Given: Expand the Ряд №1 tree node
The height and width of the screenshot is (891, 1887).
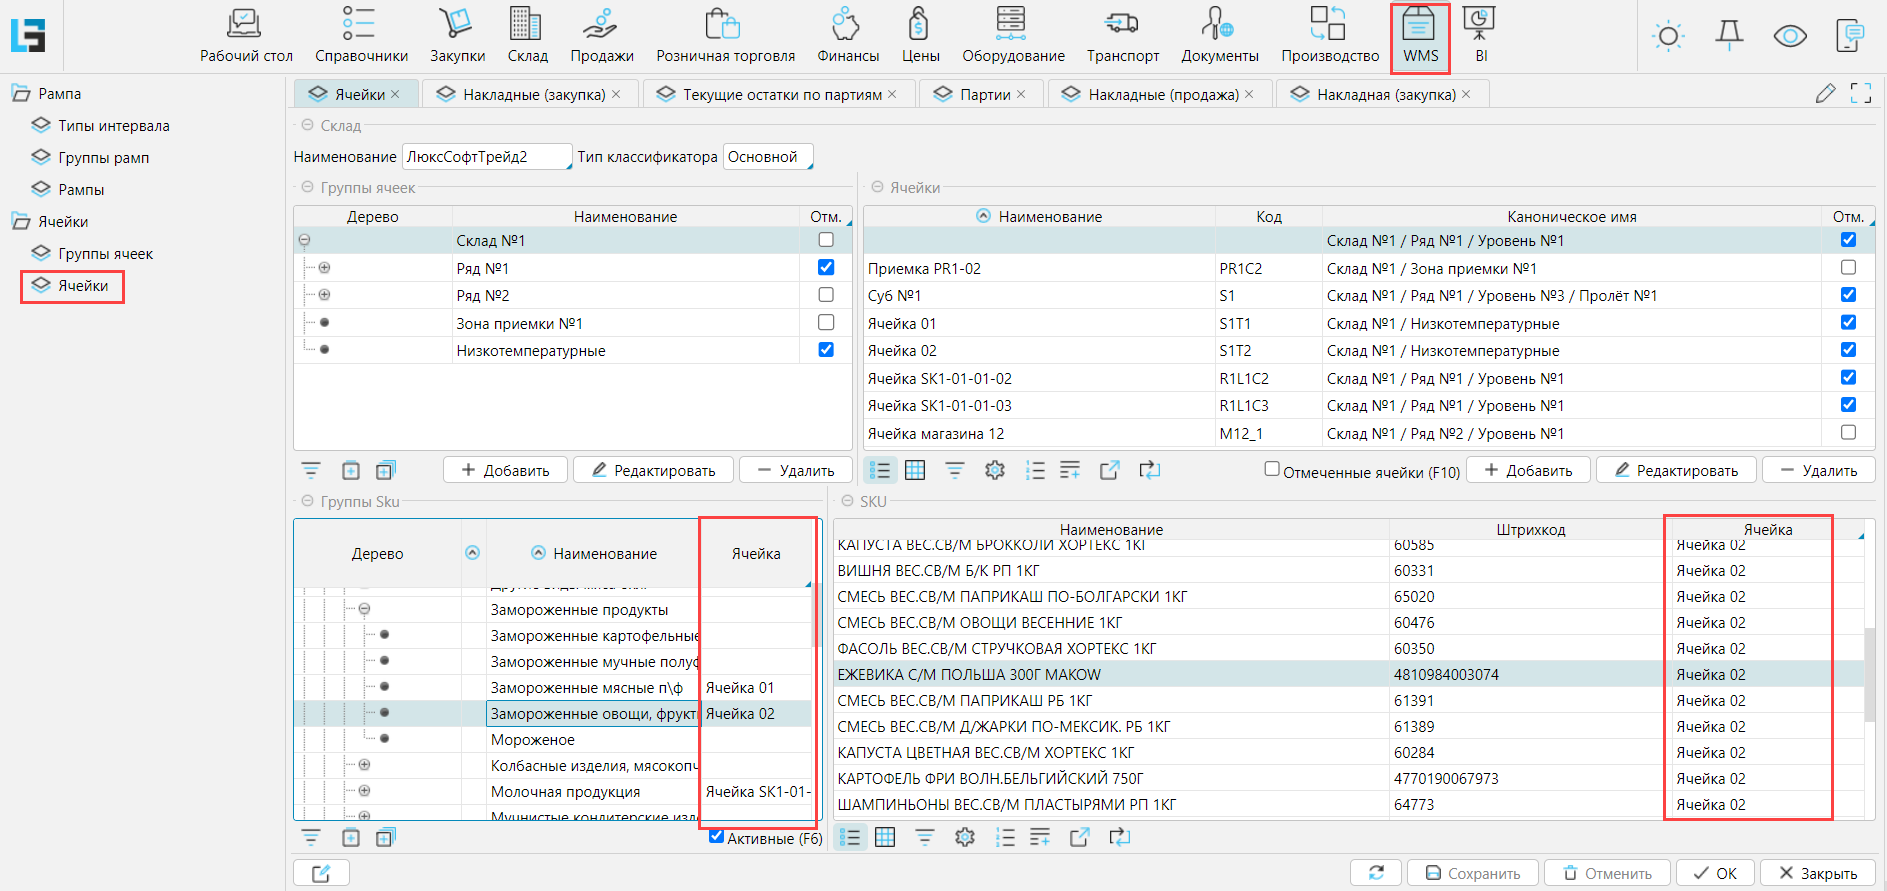Looking at the screenshot, I should pyautogui.click(x=324, y=268).
